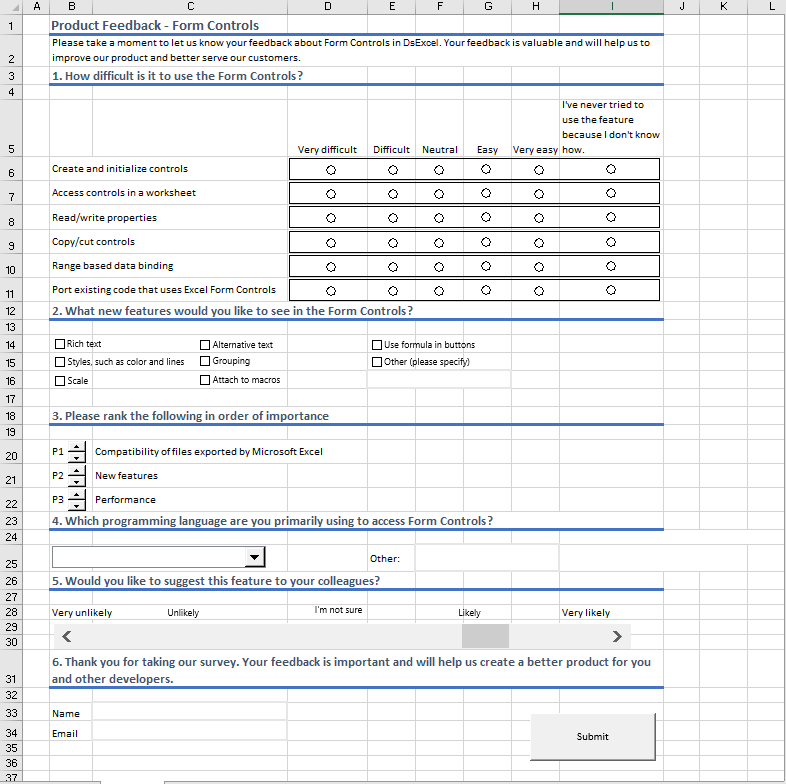Click the Other features specify field

coord(439,379)
